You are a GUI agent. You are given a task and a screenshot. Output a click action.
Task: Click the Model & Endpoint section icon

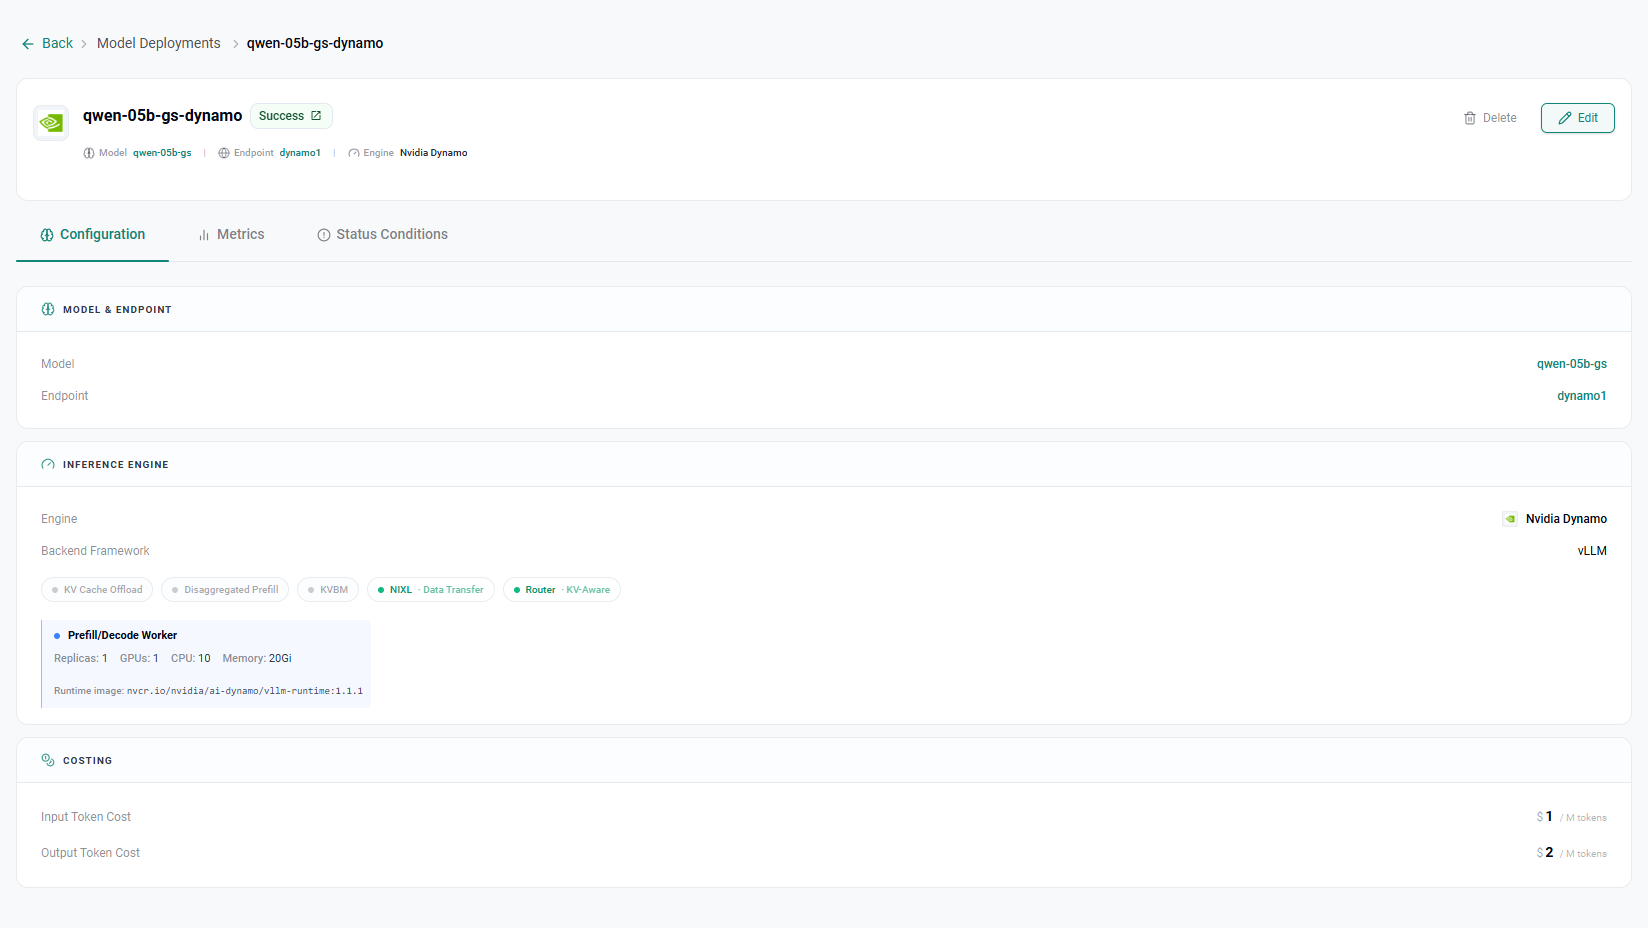pyautogui.click(x=48, y=309)
